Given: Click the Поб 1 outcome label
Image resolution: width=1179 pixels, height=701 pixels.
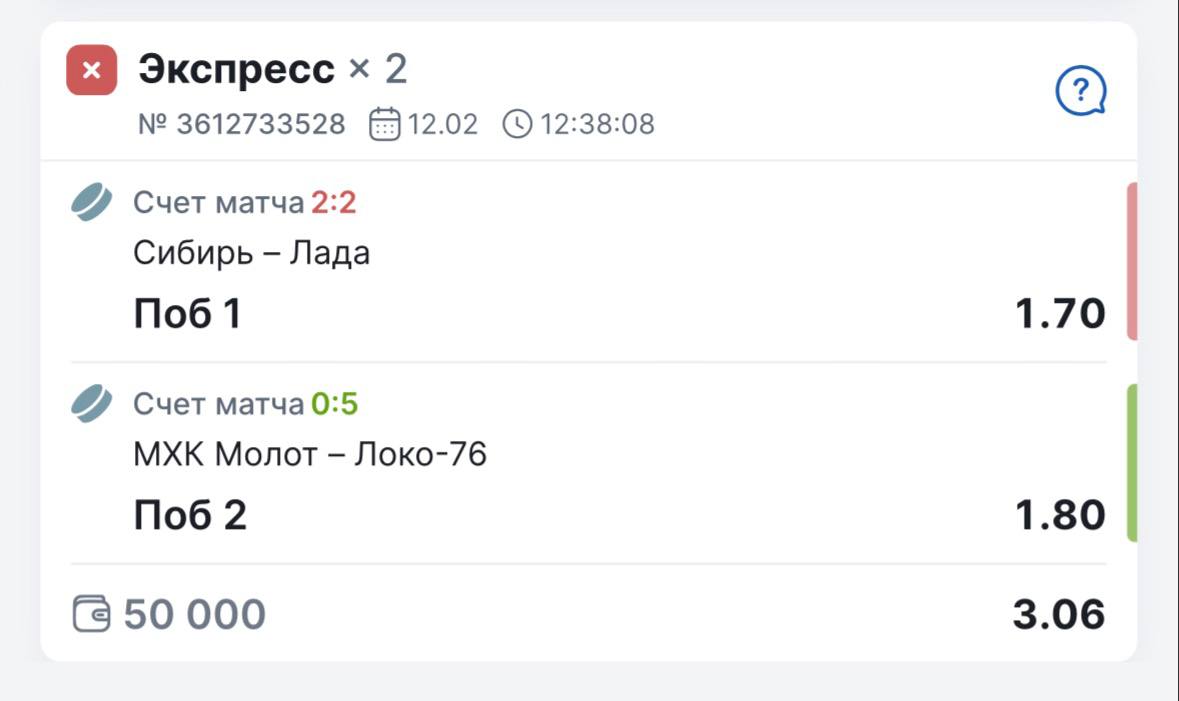Looking at the screenshot, I should click(187, 315).
